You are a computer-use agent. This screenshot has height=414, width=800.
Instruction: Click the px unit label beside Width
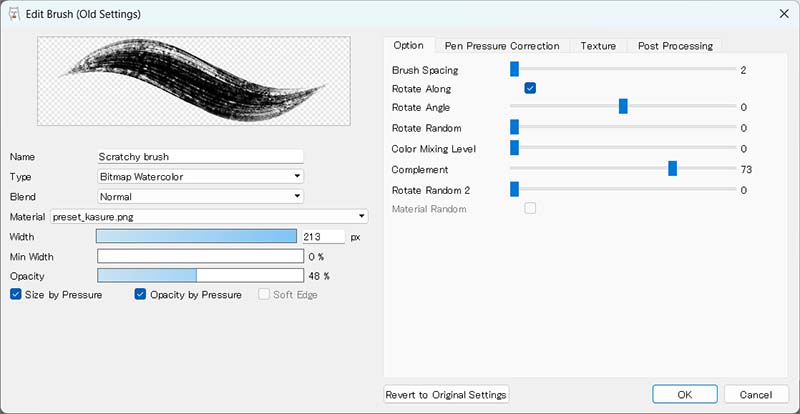click(x=355, y=237)
